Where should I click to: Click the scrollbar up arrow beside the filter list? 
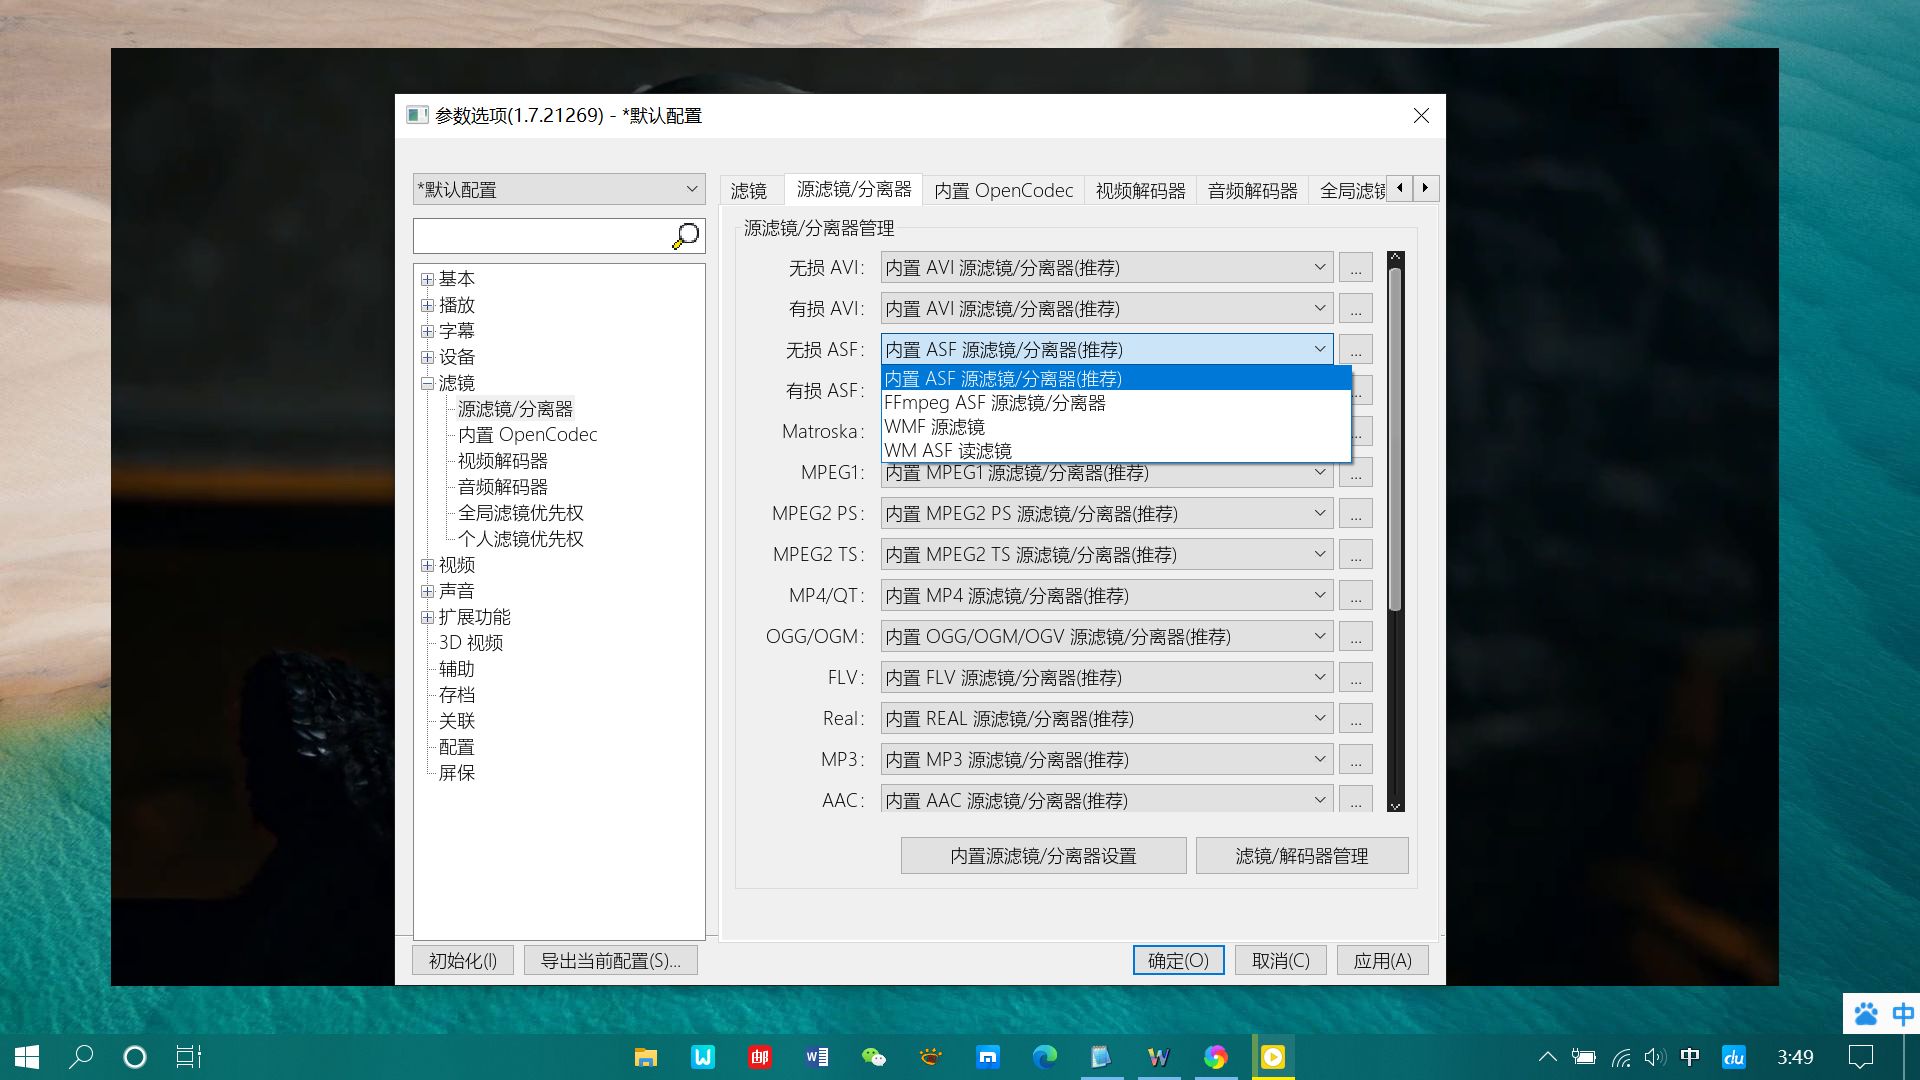1394,256
